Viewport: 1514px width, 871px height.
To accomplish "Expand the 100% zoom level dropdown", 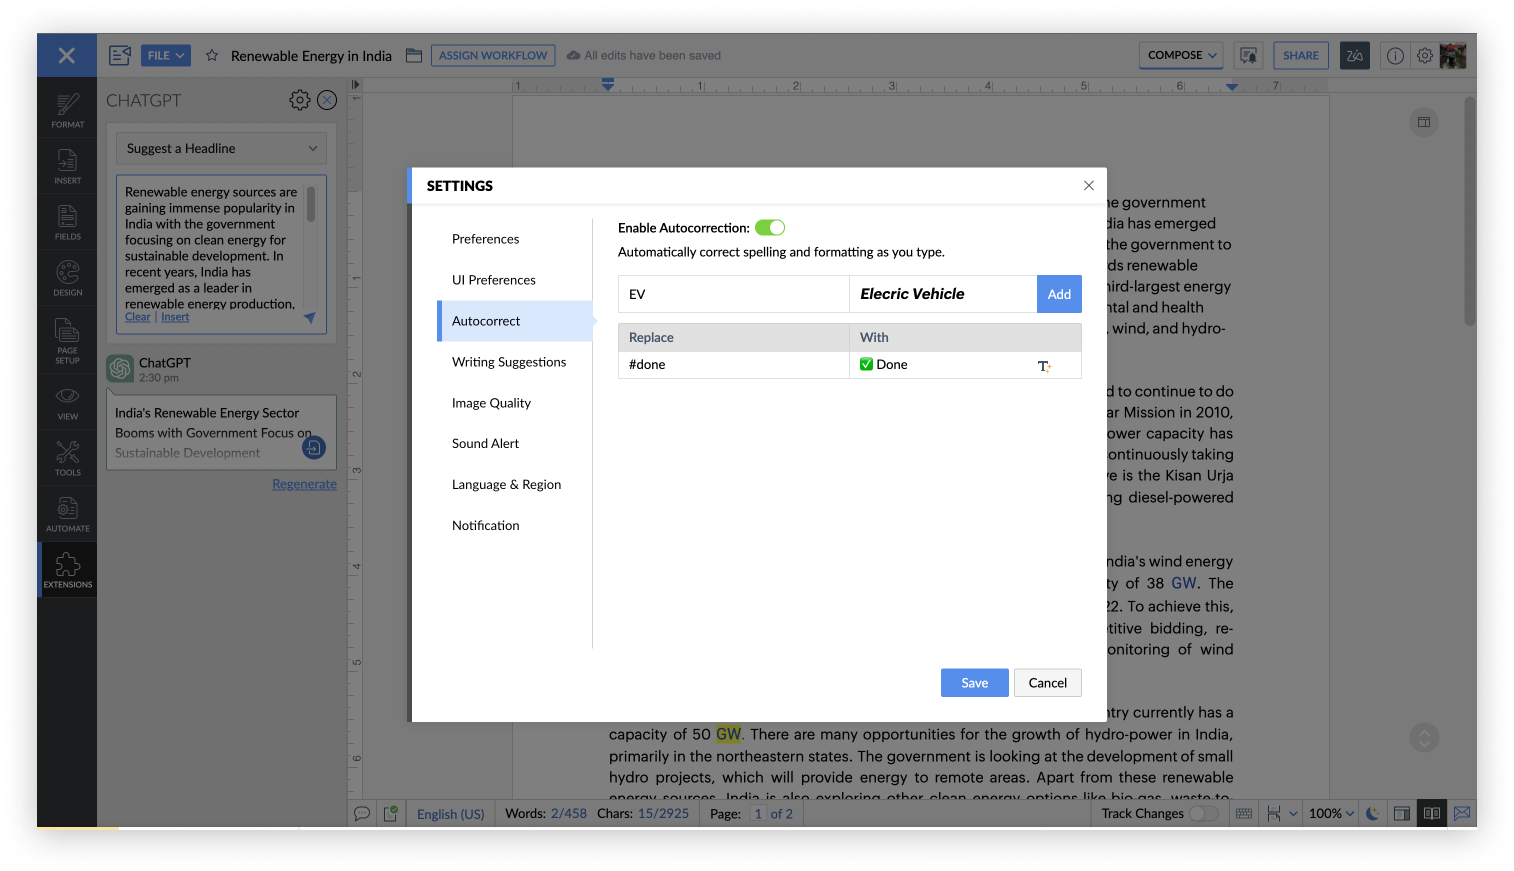I will tap(1330, 813).
